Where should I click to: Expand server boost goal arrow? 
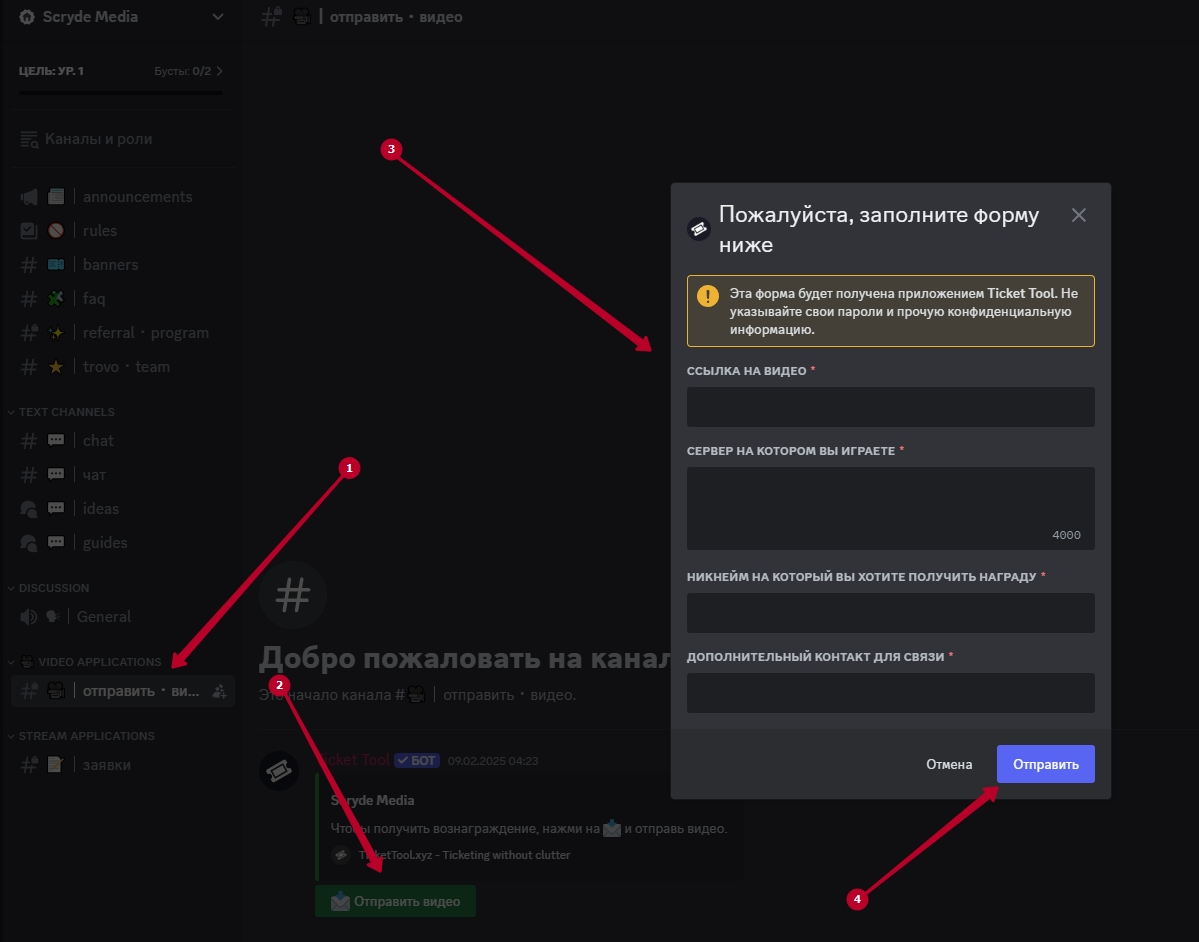click(x=220, y=71)
